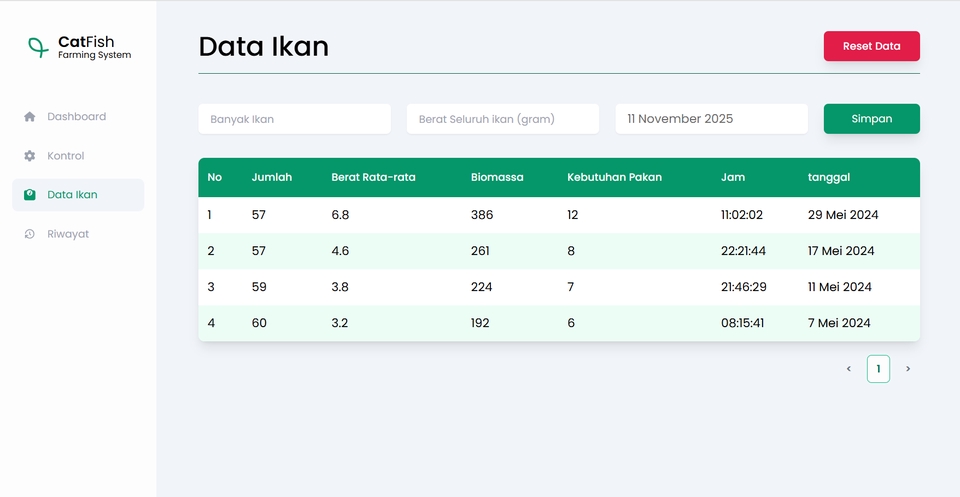Viewport: 960px width, 497px height.
Task: Click the Biomassa column header
Action: (497, 178)
